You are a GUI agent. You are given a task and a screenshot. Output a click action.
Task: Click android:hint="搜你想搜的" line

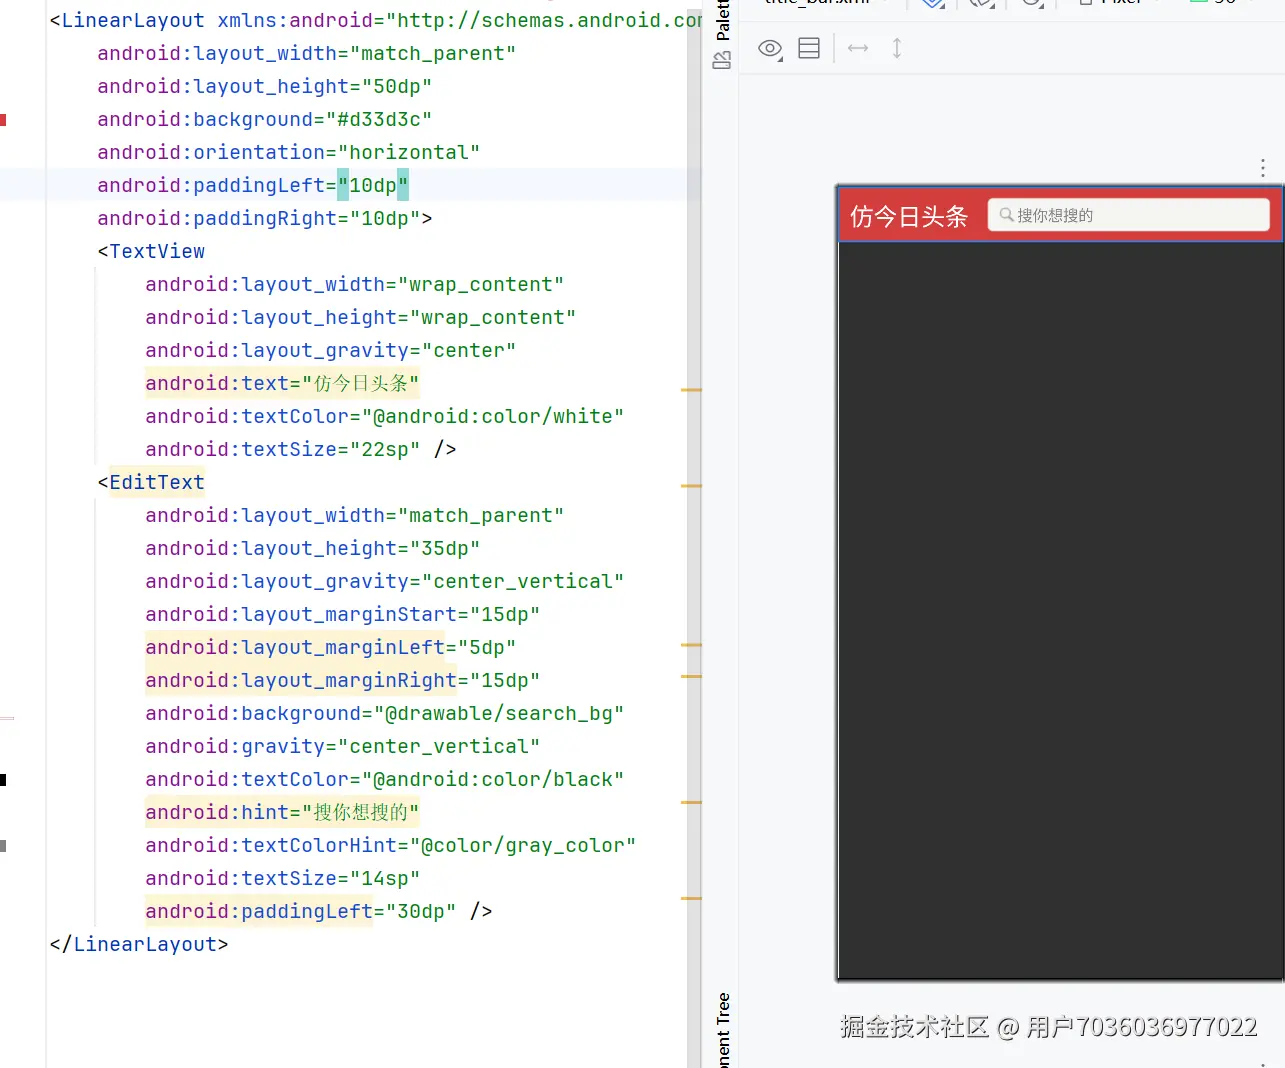pos(282,812)
